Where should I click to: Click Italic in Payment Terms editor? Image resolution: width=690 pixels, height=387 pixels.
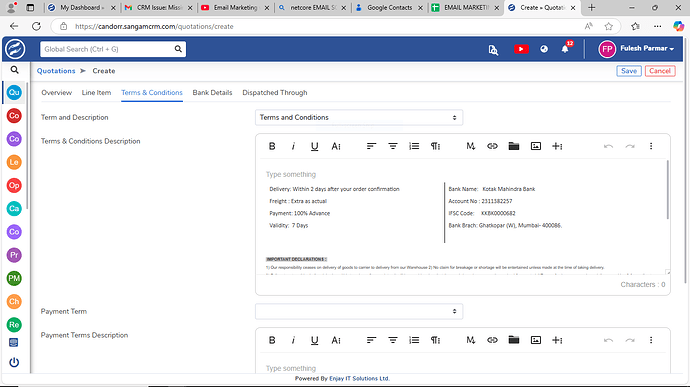coord(293,340)
